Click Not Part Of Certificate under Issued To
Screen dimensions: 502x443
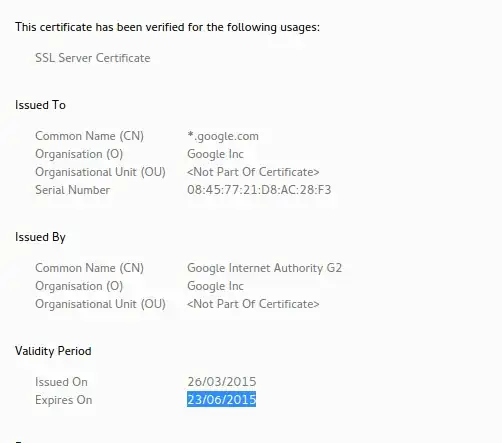tap(253, 172)
